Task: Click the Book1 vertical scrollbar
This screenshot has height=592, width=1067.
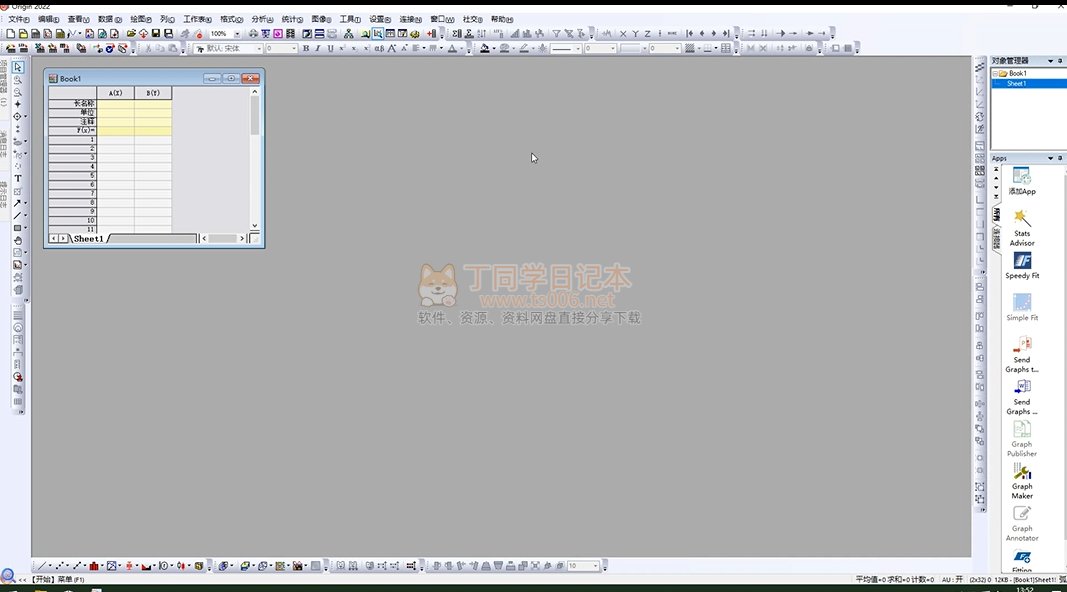Action: tap(255, 159)
